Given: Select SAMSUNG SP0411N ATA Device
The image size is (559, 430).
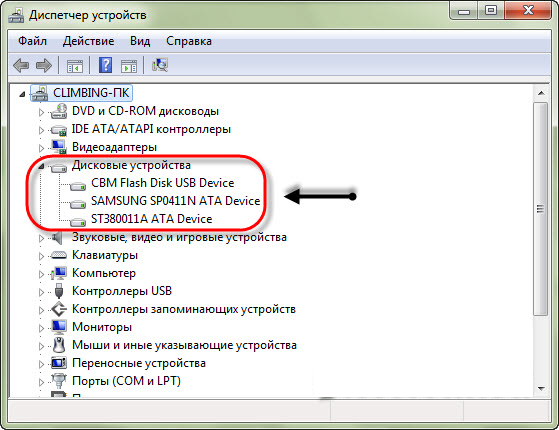Looking at the screenshot, I should (175, 201).
